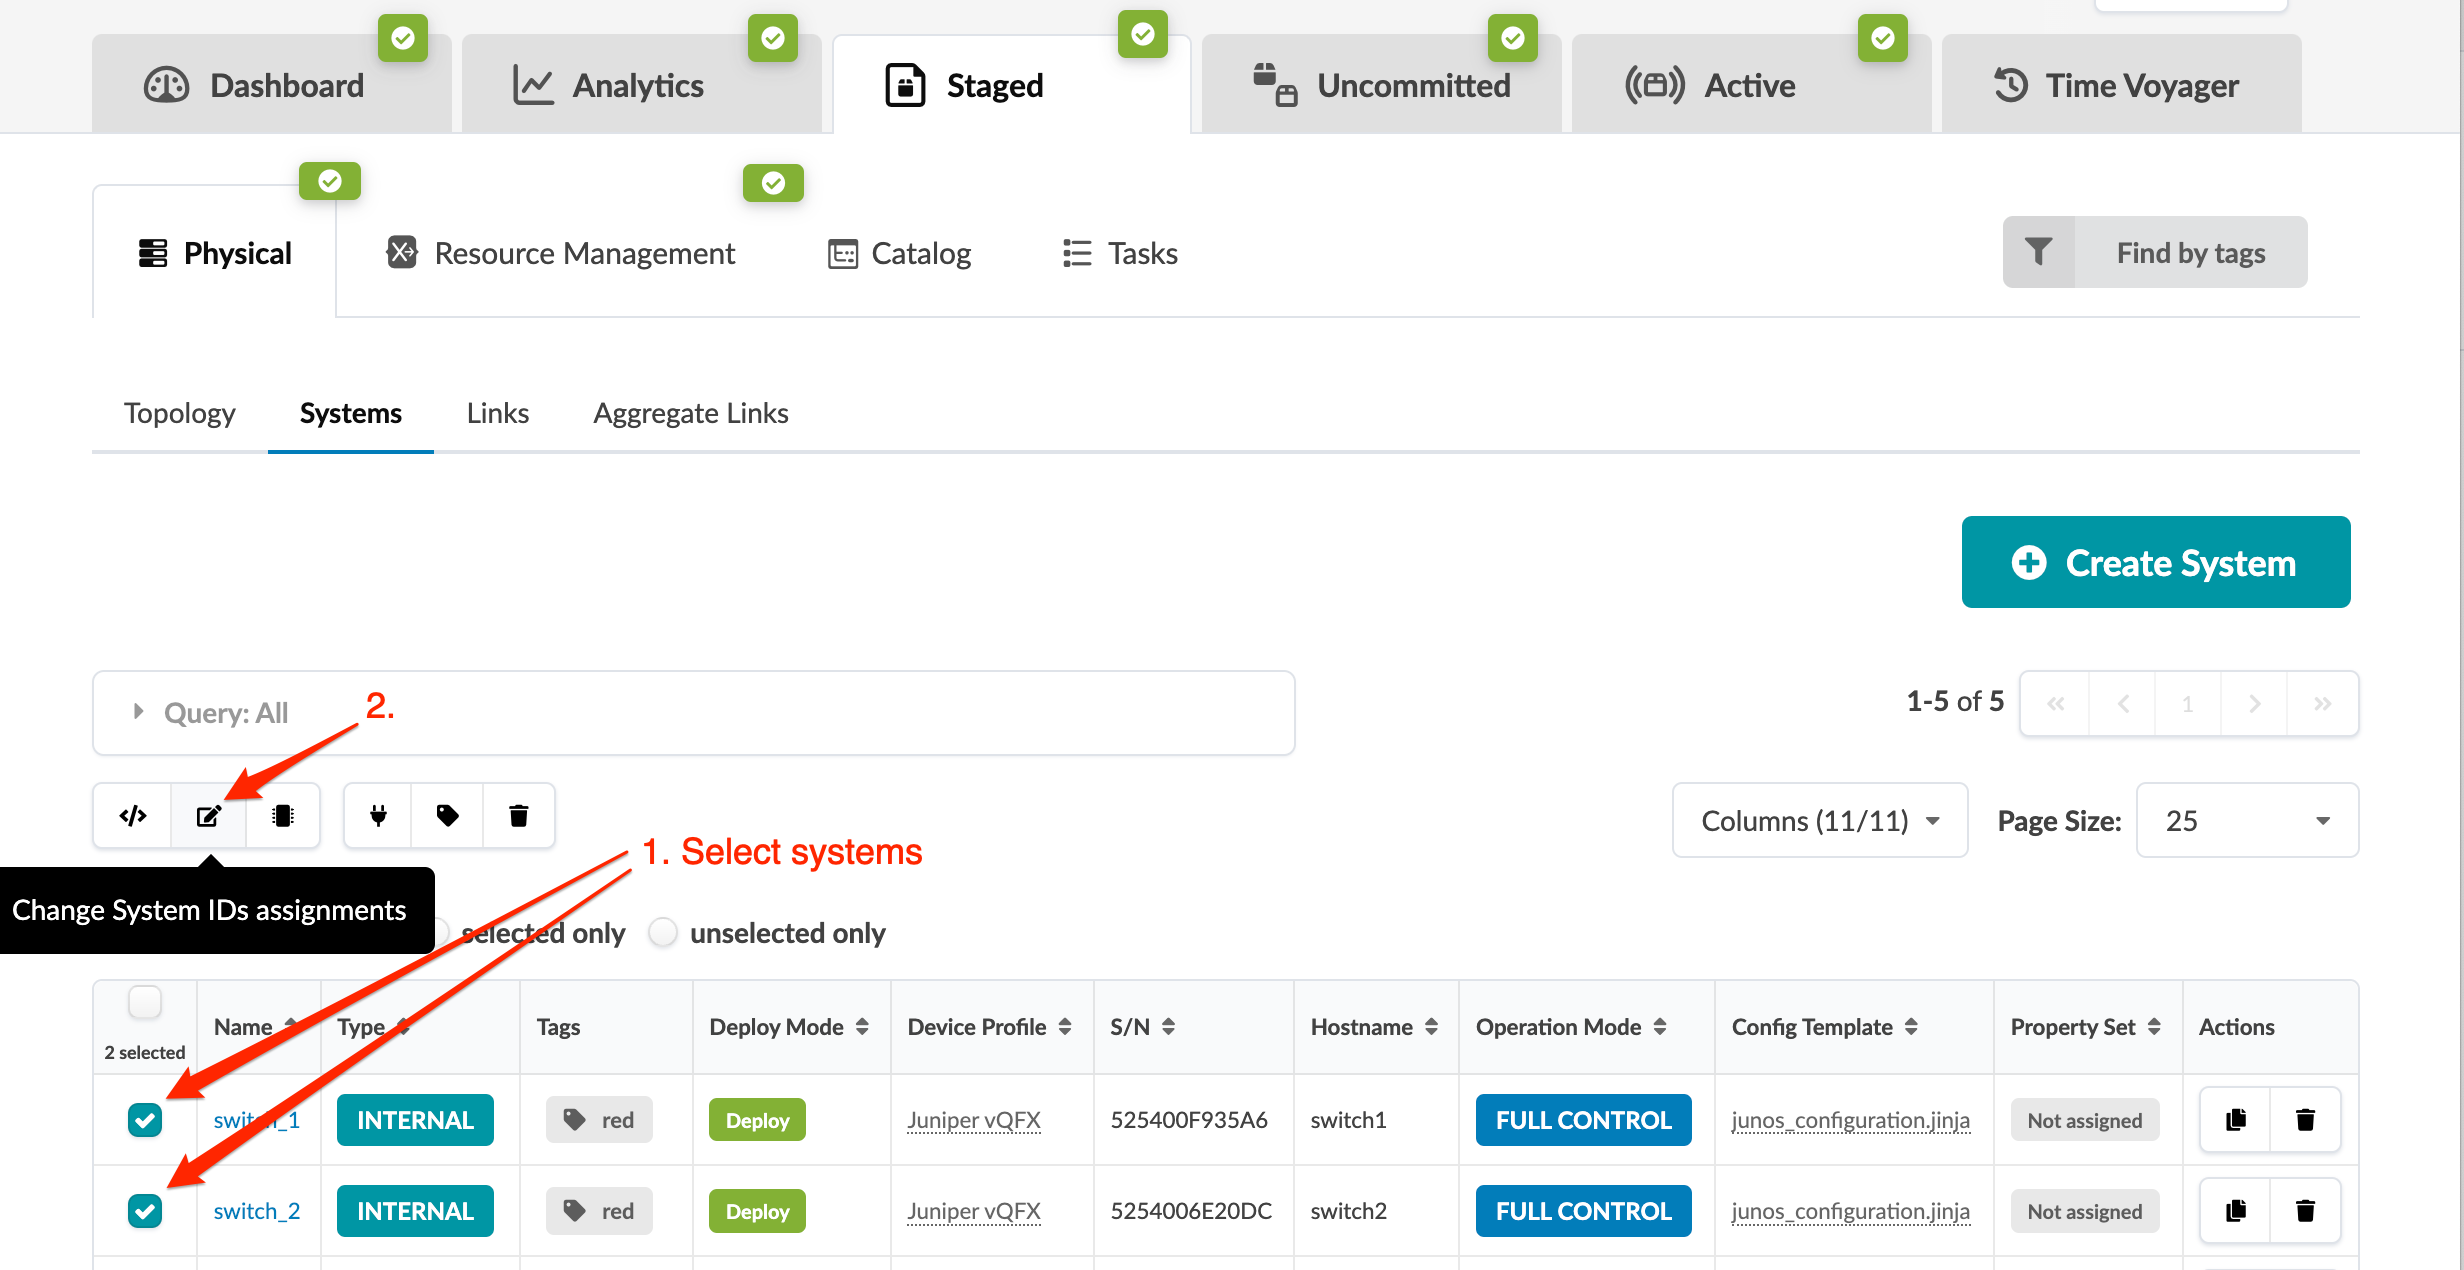This screenshot has height=1270, width=2464.
Task: Click the Find by tags filter icon
Action: coord(2038,252)
